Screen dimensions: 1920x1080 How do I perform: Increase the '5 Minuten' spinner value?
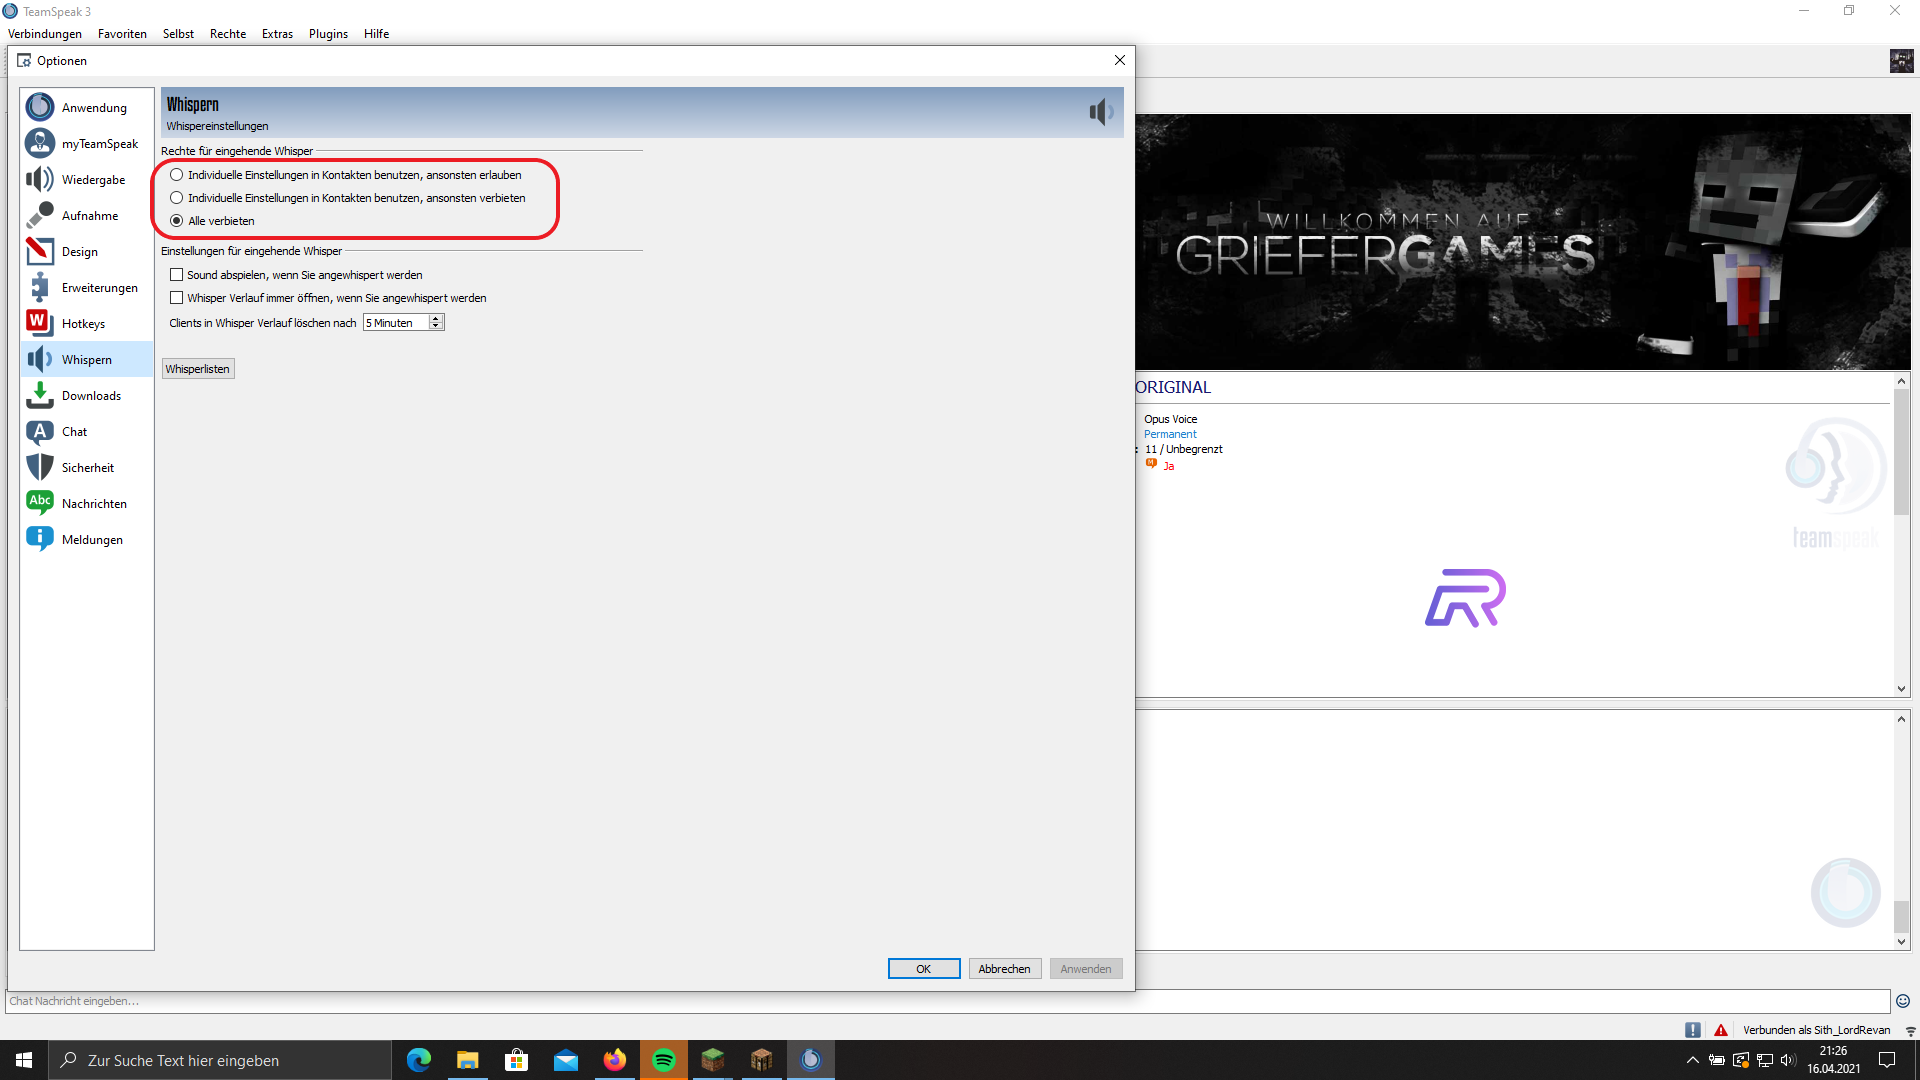click(x=436, y=319)
